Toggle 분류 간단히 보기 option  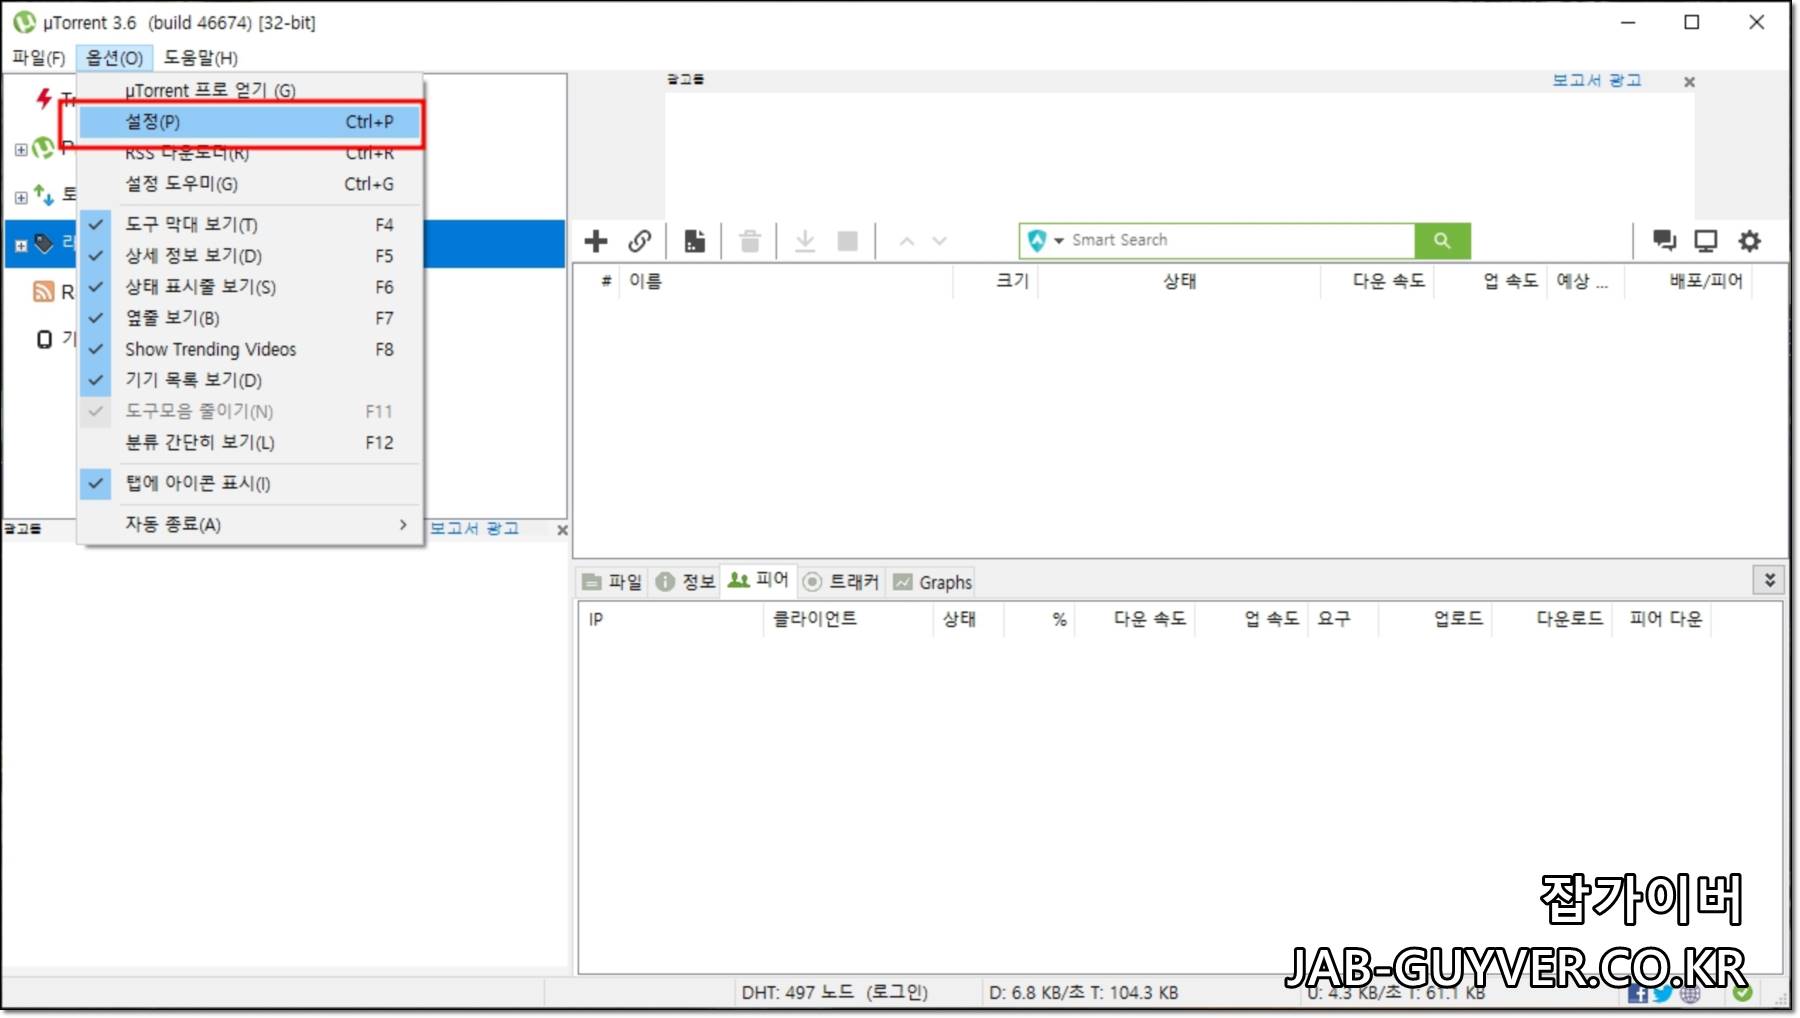(250, 442)
